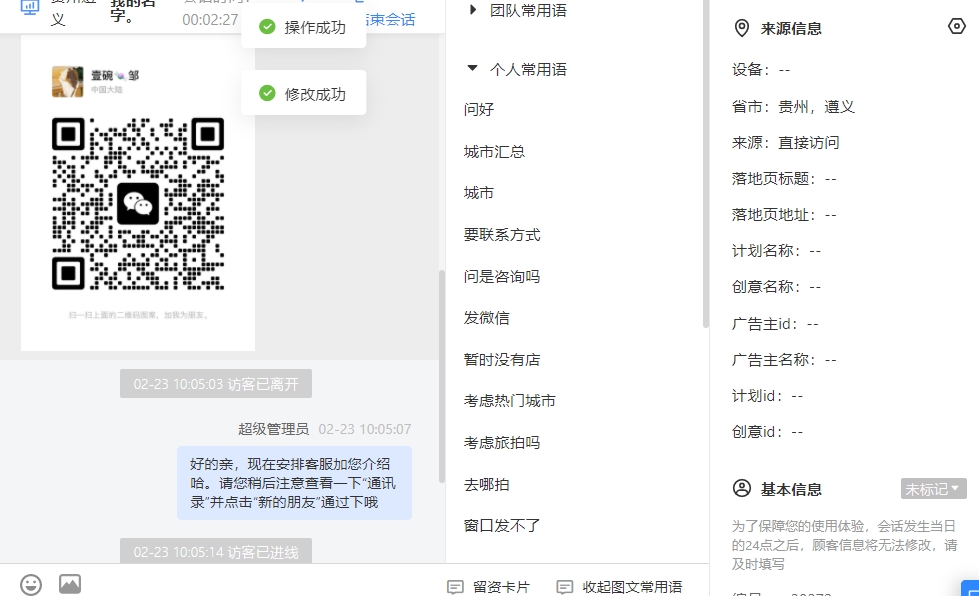Click the send image icon
Viewport: 979px width, 596px height.
tap(70, 584)
